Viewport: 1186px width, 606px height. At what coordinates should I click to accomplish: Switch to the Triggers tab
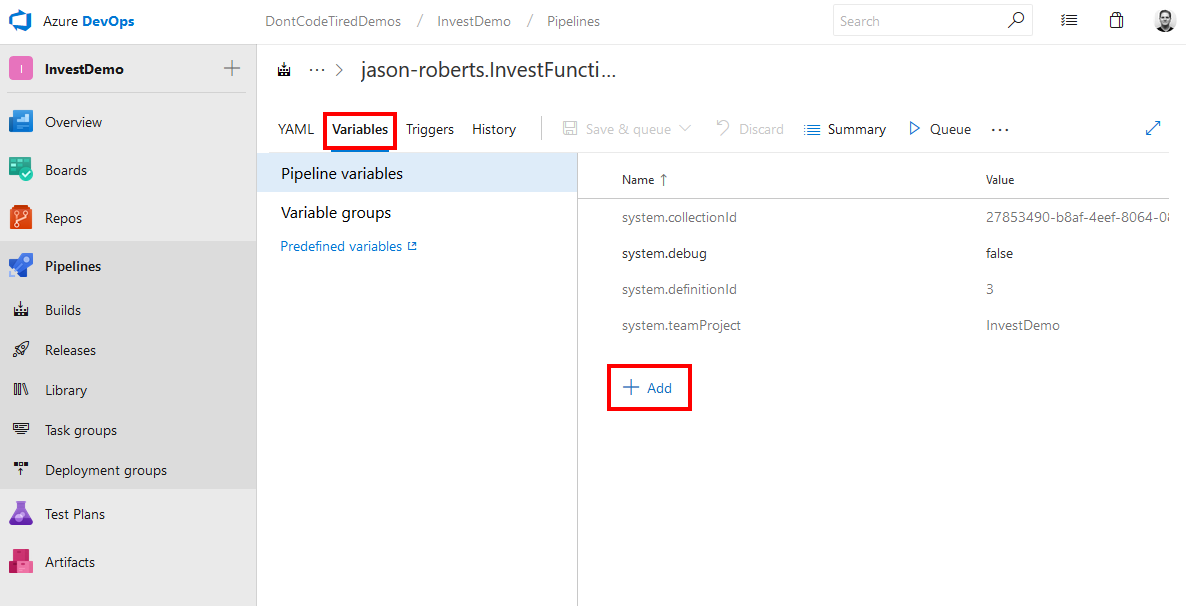pyautogui.click(x=429, y=128)
